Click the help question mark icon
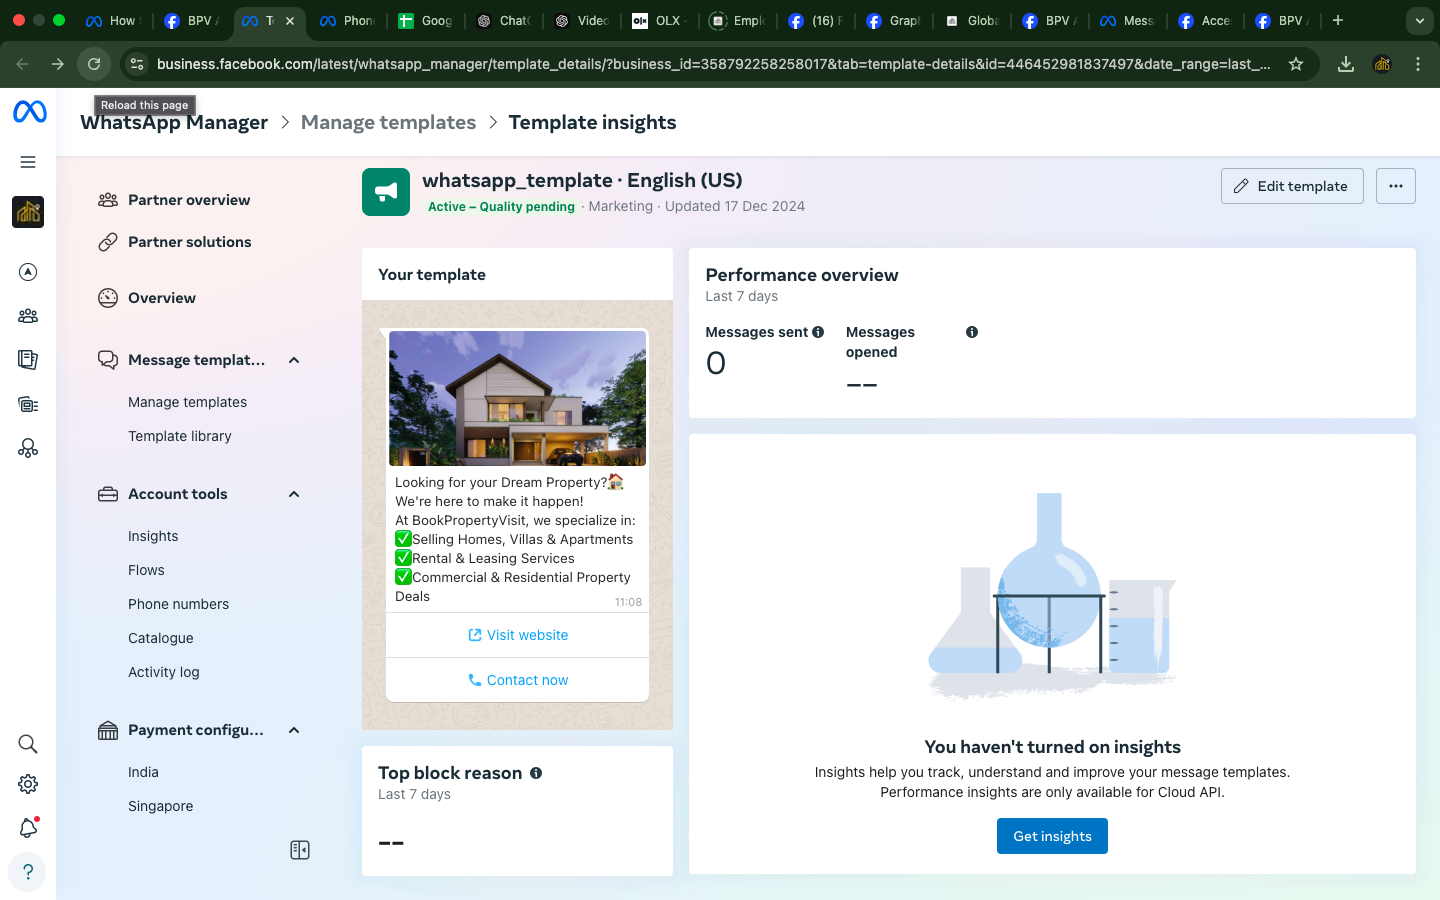1440x900 pixels. [28, 872]
